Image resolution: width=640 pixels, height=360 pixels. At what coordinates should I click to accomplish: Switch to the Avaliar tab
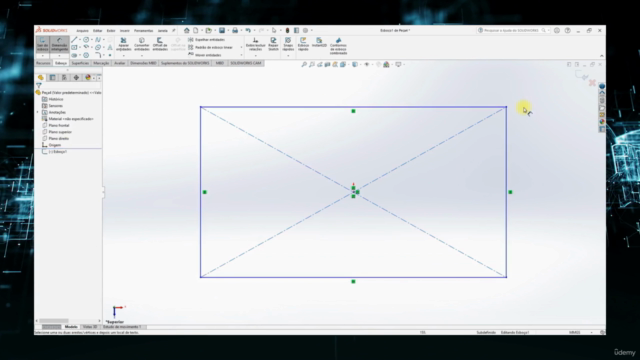120,63
